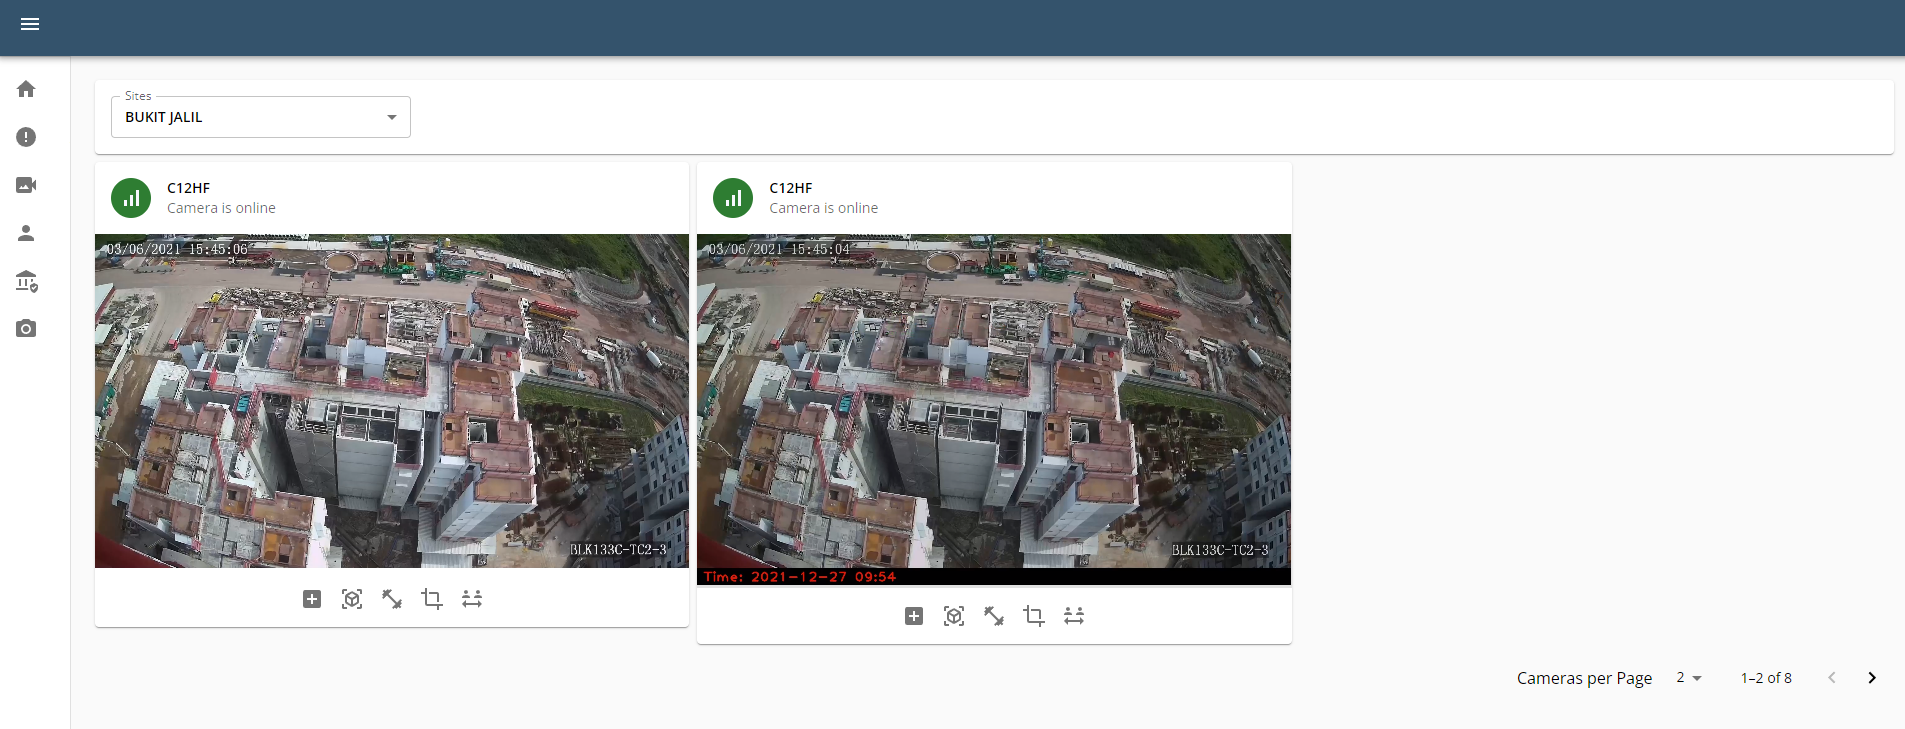Open the video camera page in sidebar

(26, 185)
